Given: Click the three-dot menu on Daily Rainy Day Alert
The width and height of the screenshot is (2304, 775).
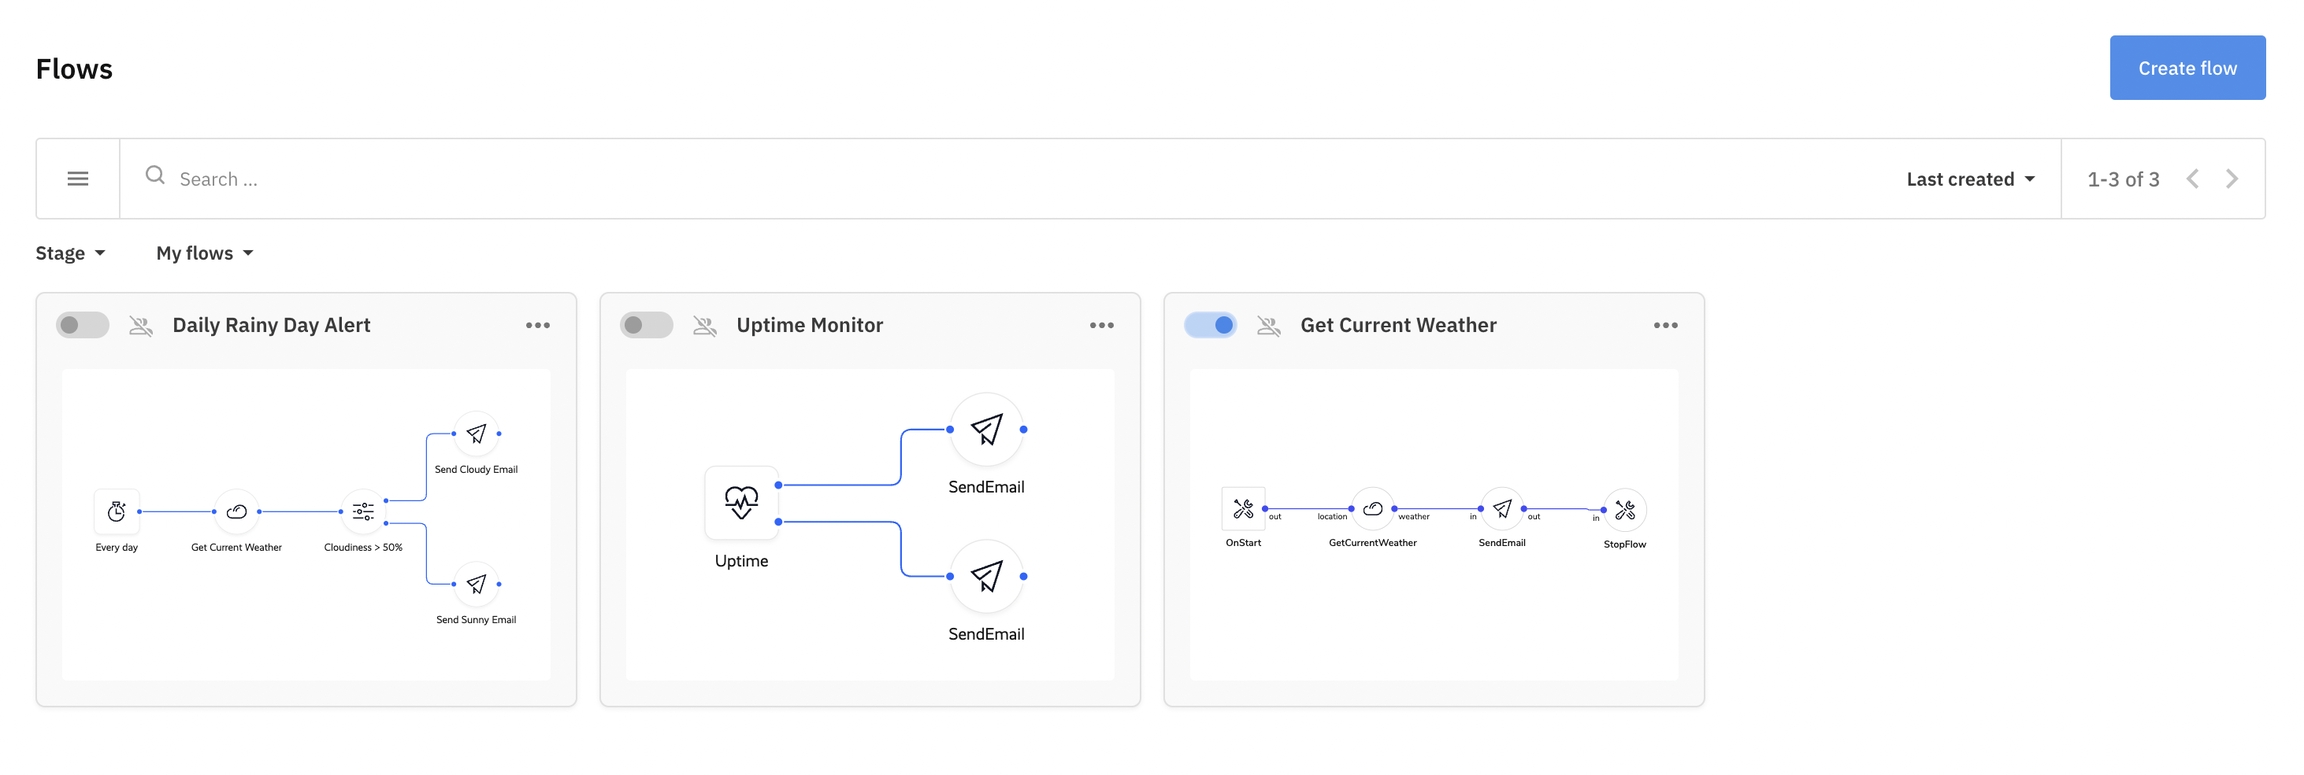Looking at the screenshot, I should tap(538, 326).
